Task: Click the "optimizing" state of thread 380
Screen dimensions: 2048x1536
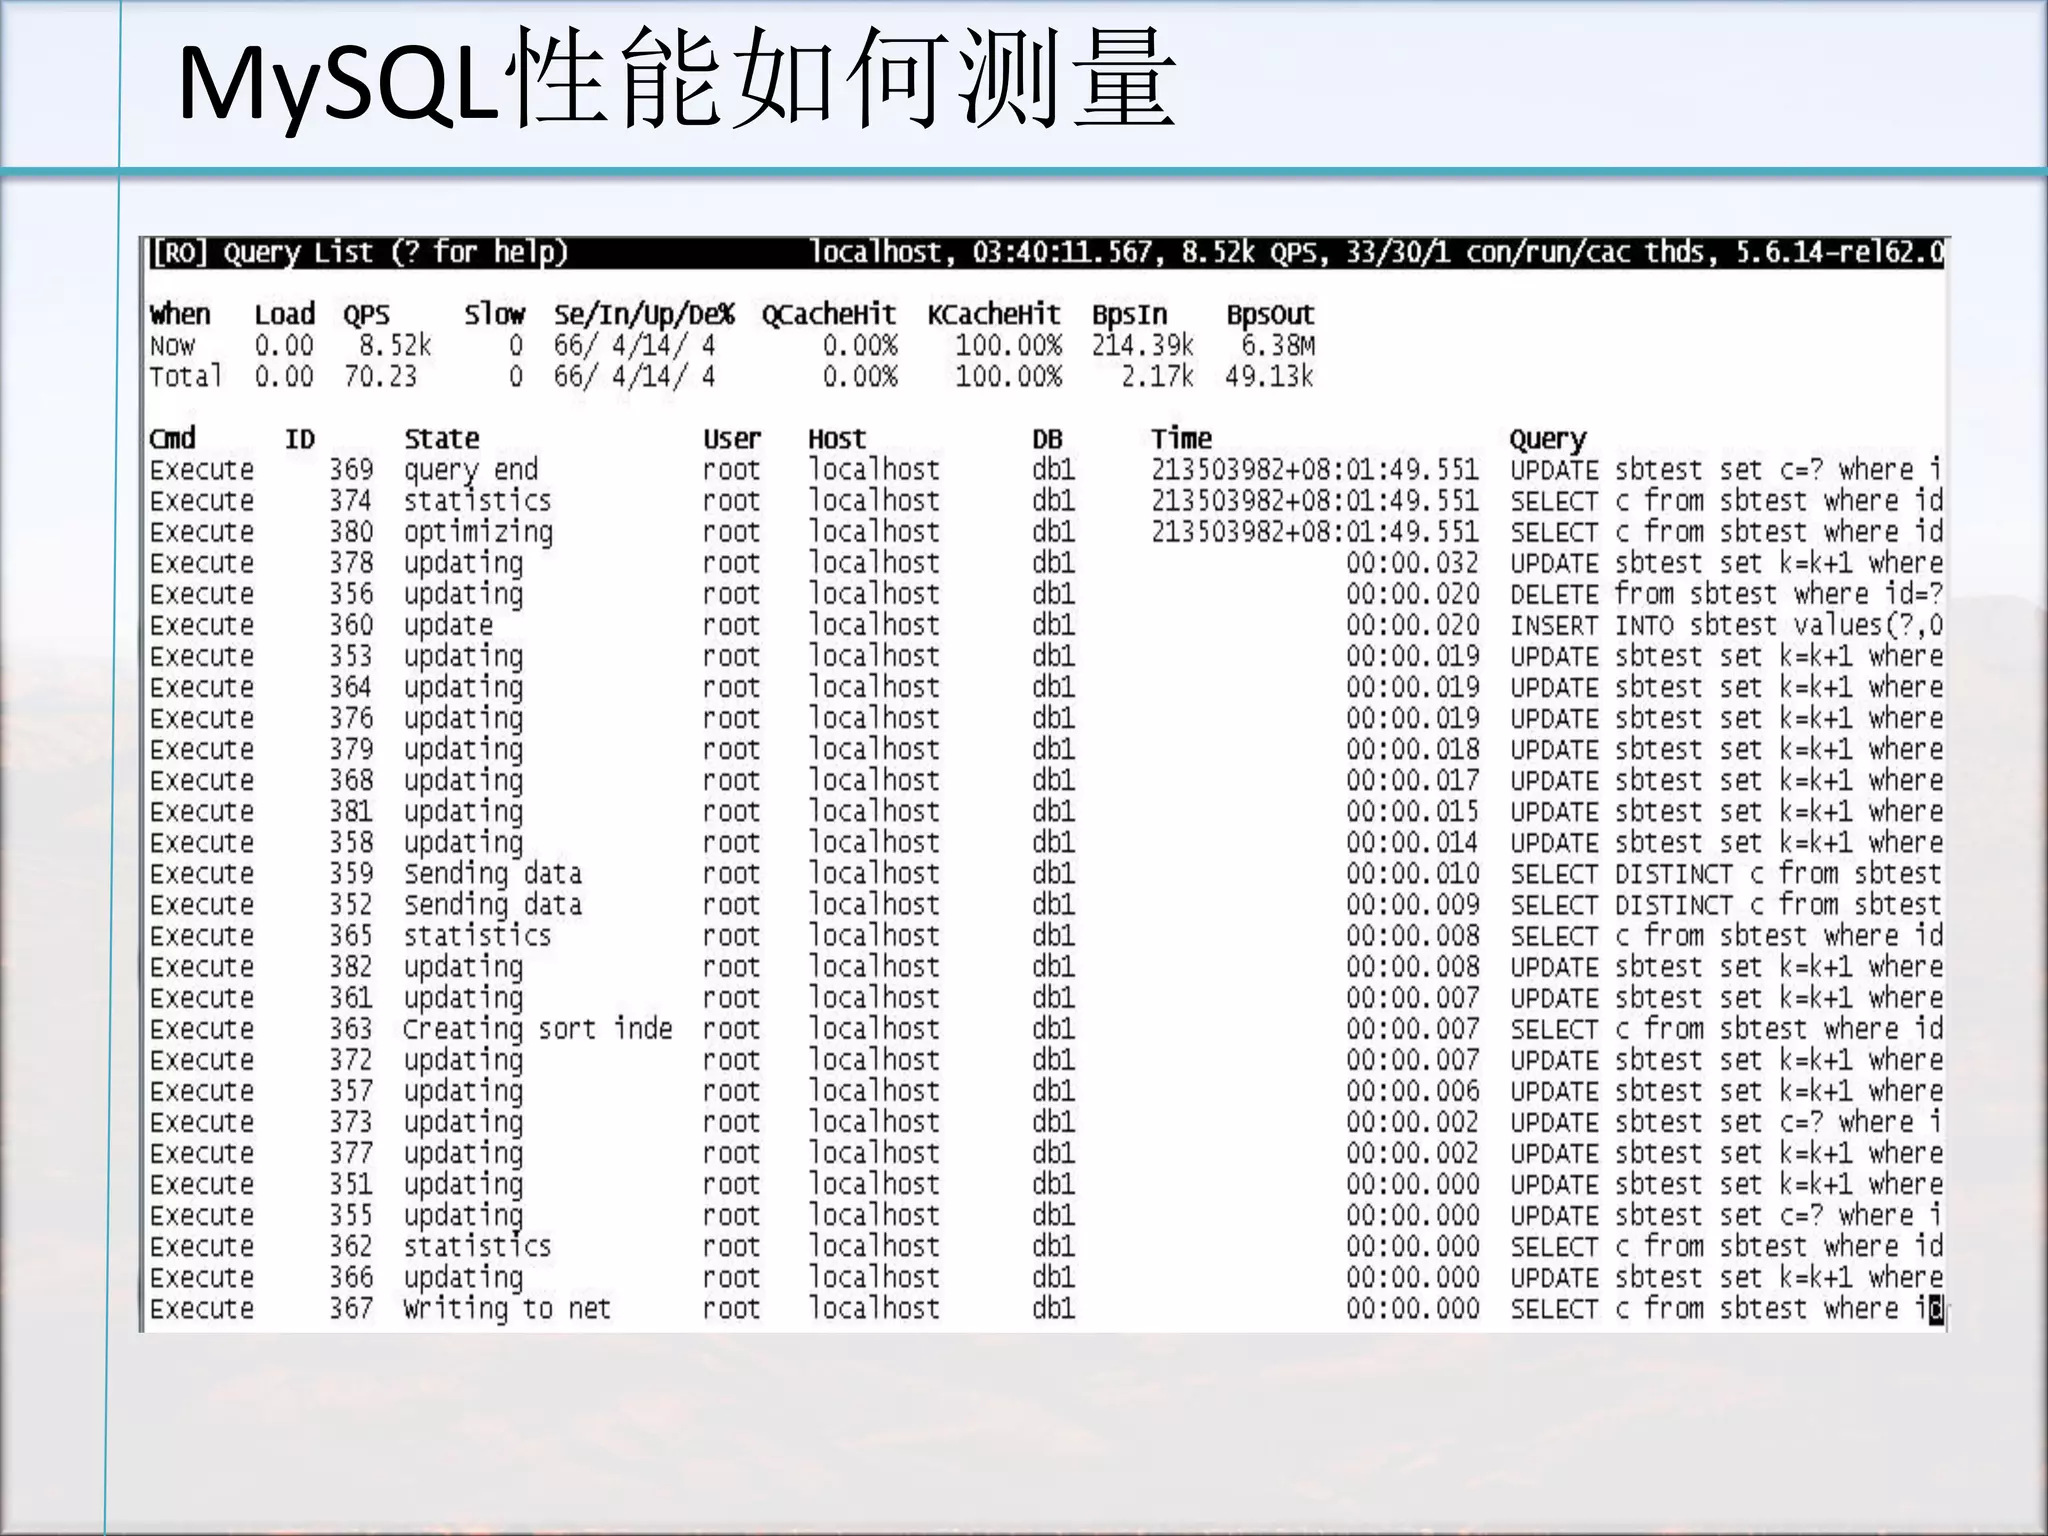Action: pyautogui.click(x=479, y=533)
